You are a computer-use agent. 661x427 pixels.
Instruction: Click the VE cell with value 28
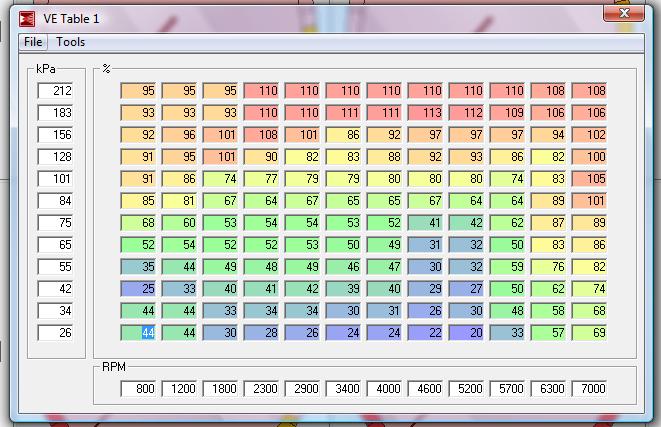click(261, 333)
